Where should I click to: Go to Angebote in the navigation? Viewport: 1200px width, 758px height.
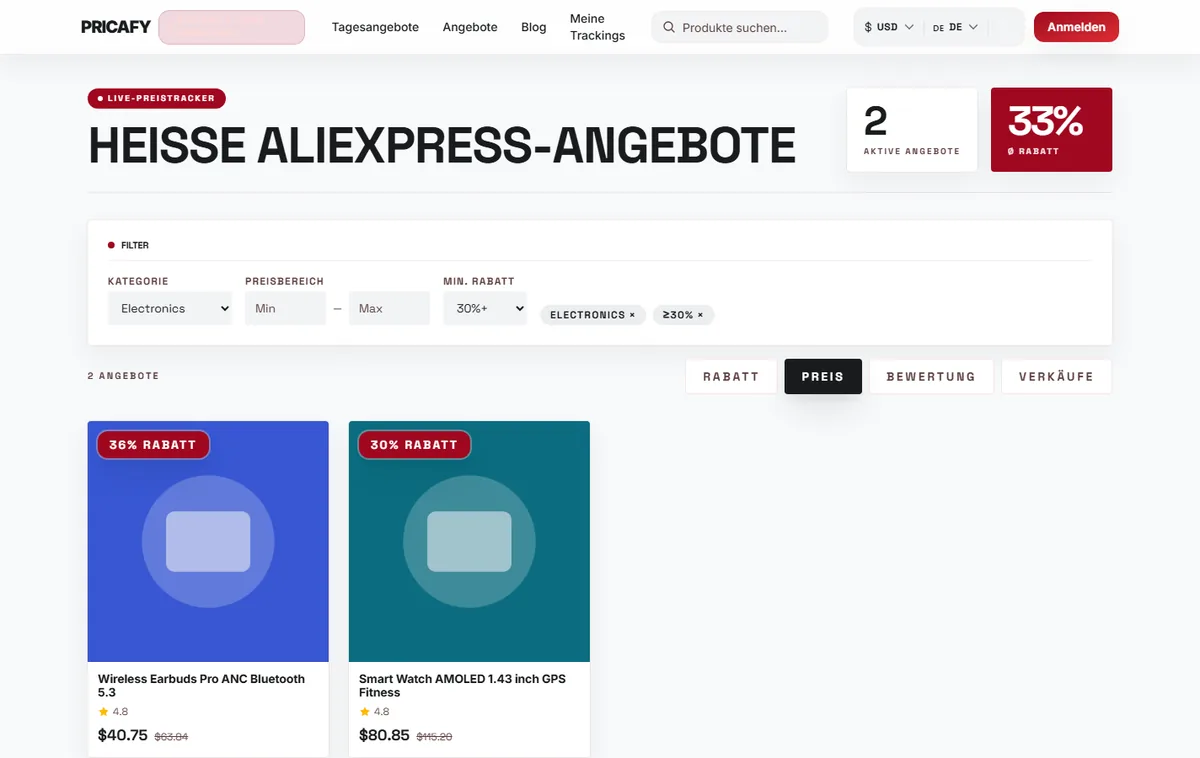tap(470, 27)
